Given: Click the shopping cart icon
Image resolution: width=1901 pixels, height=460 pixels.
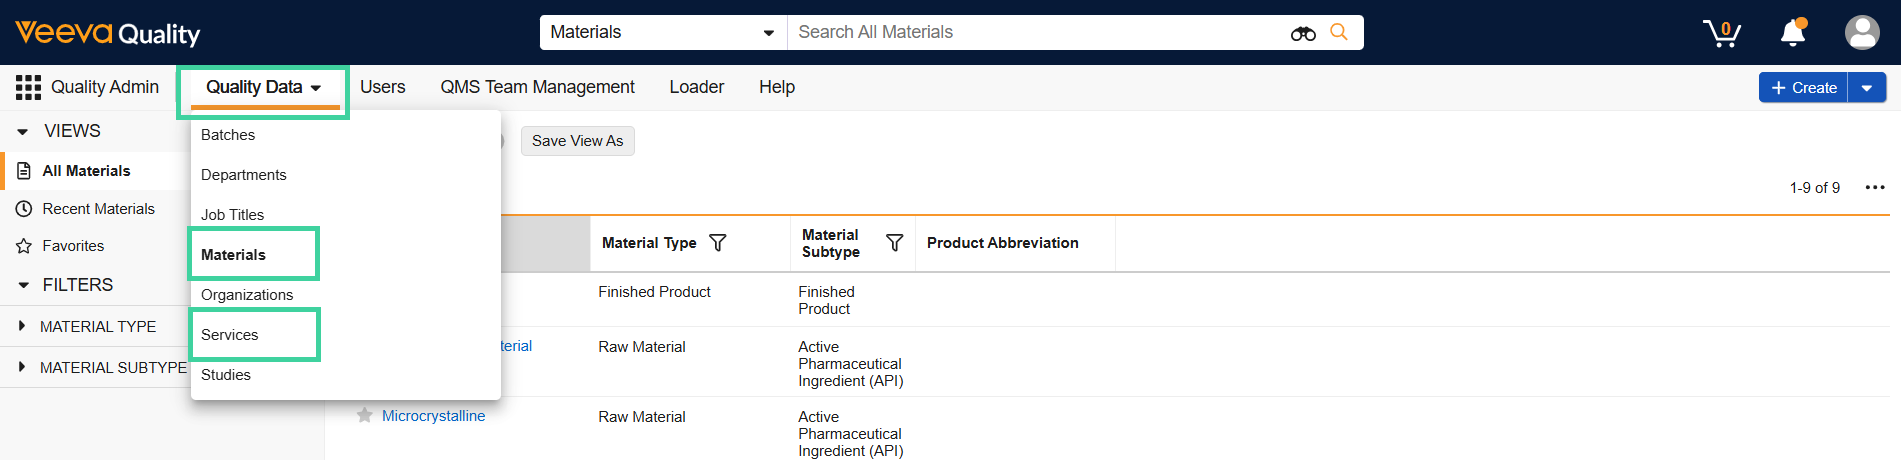Looking at the screenshot, I should (1722, 33).
